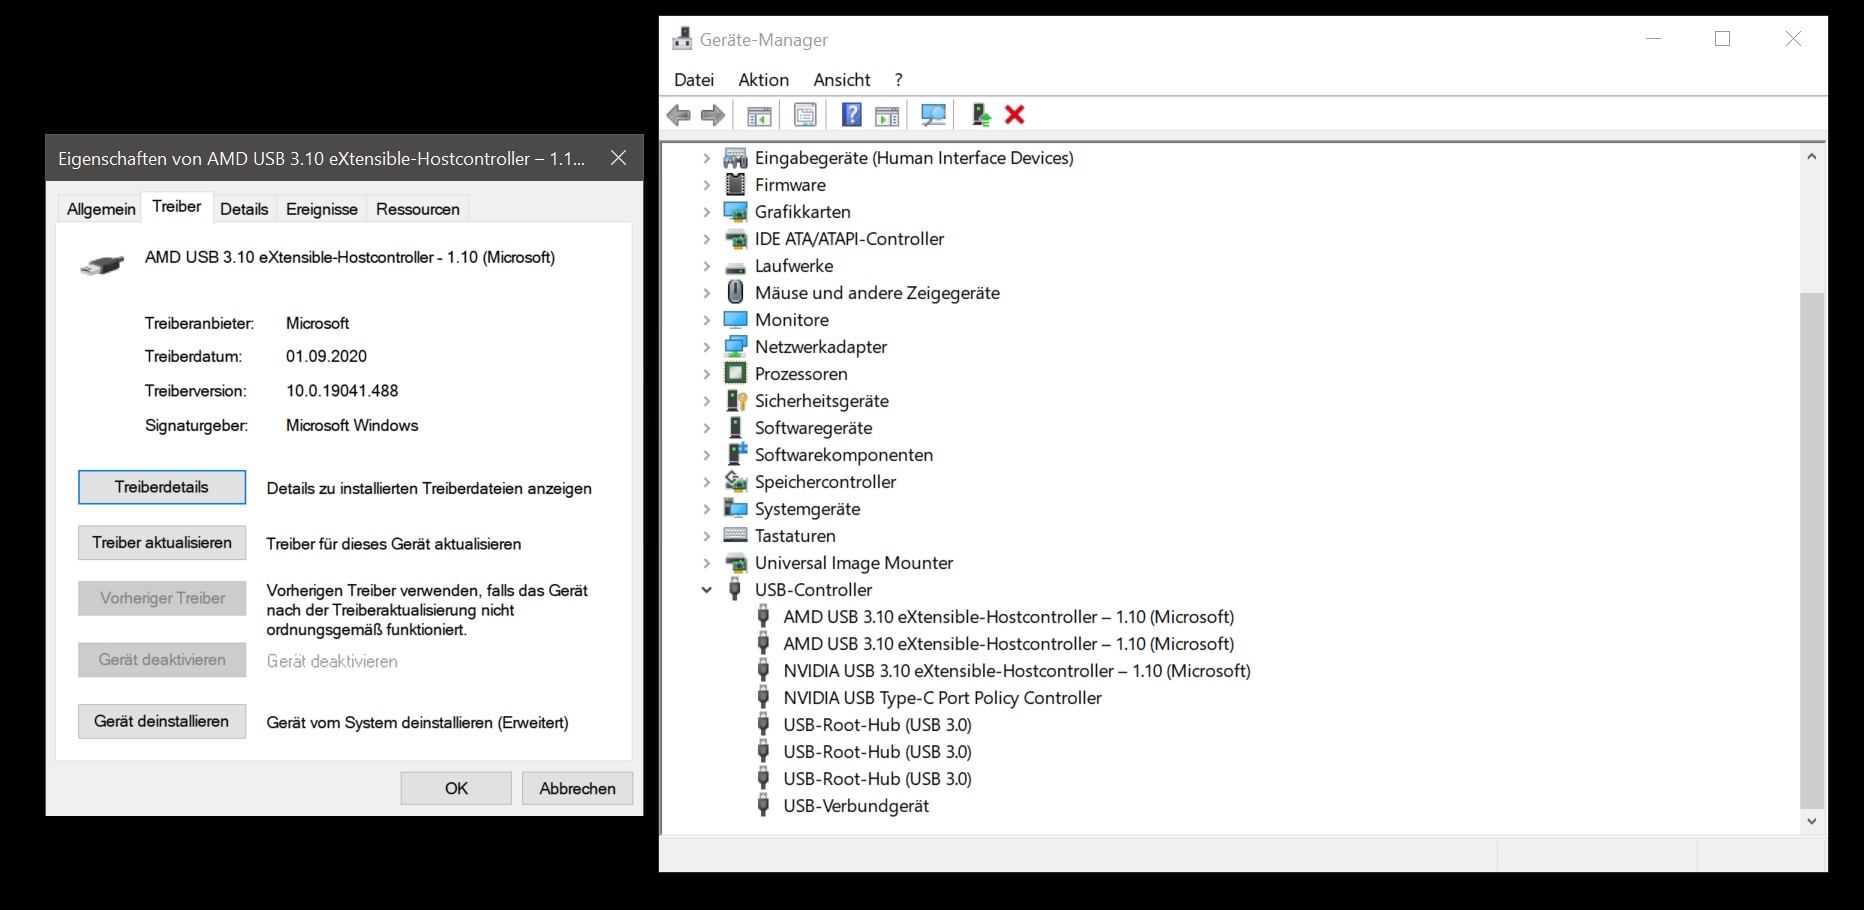The image size is (1864, 910).
Task: Switch to the Ressourcen tab
Action: (418, 209)
